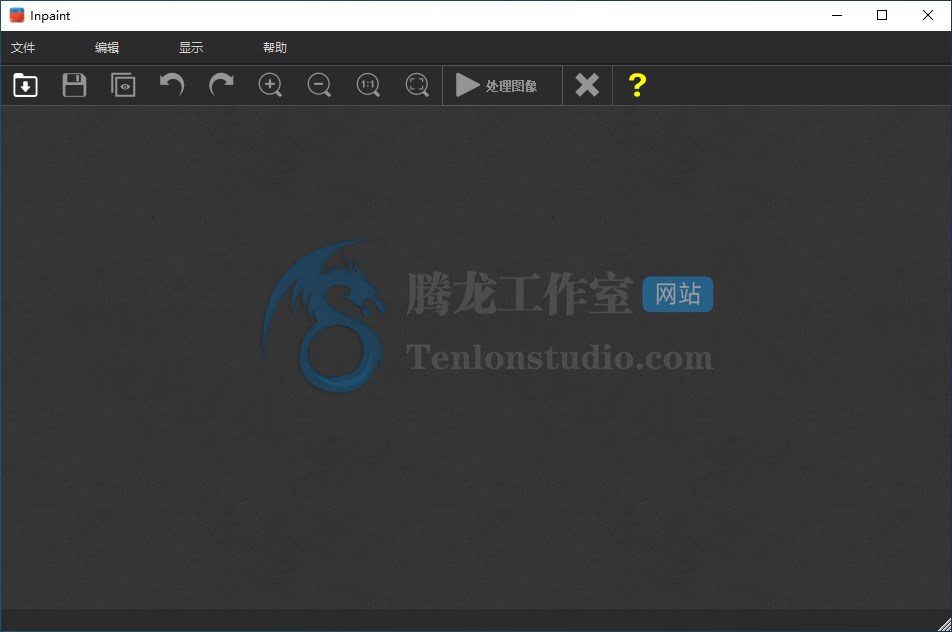Open the 帮助 menu
This screenshot has width=952, height=632.
click(274, 47)
